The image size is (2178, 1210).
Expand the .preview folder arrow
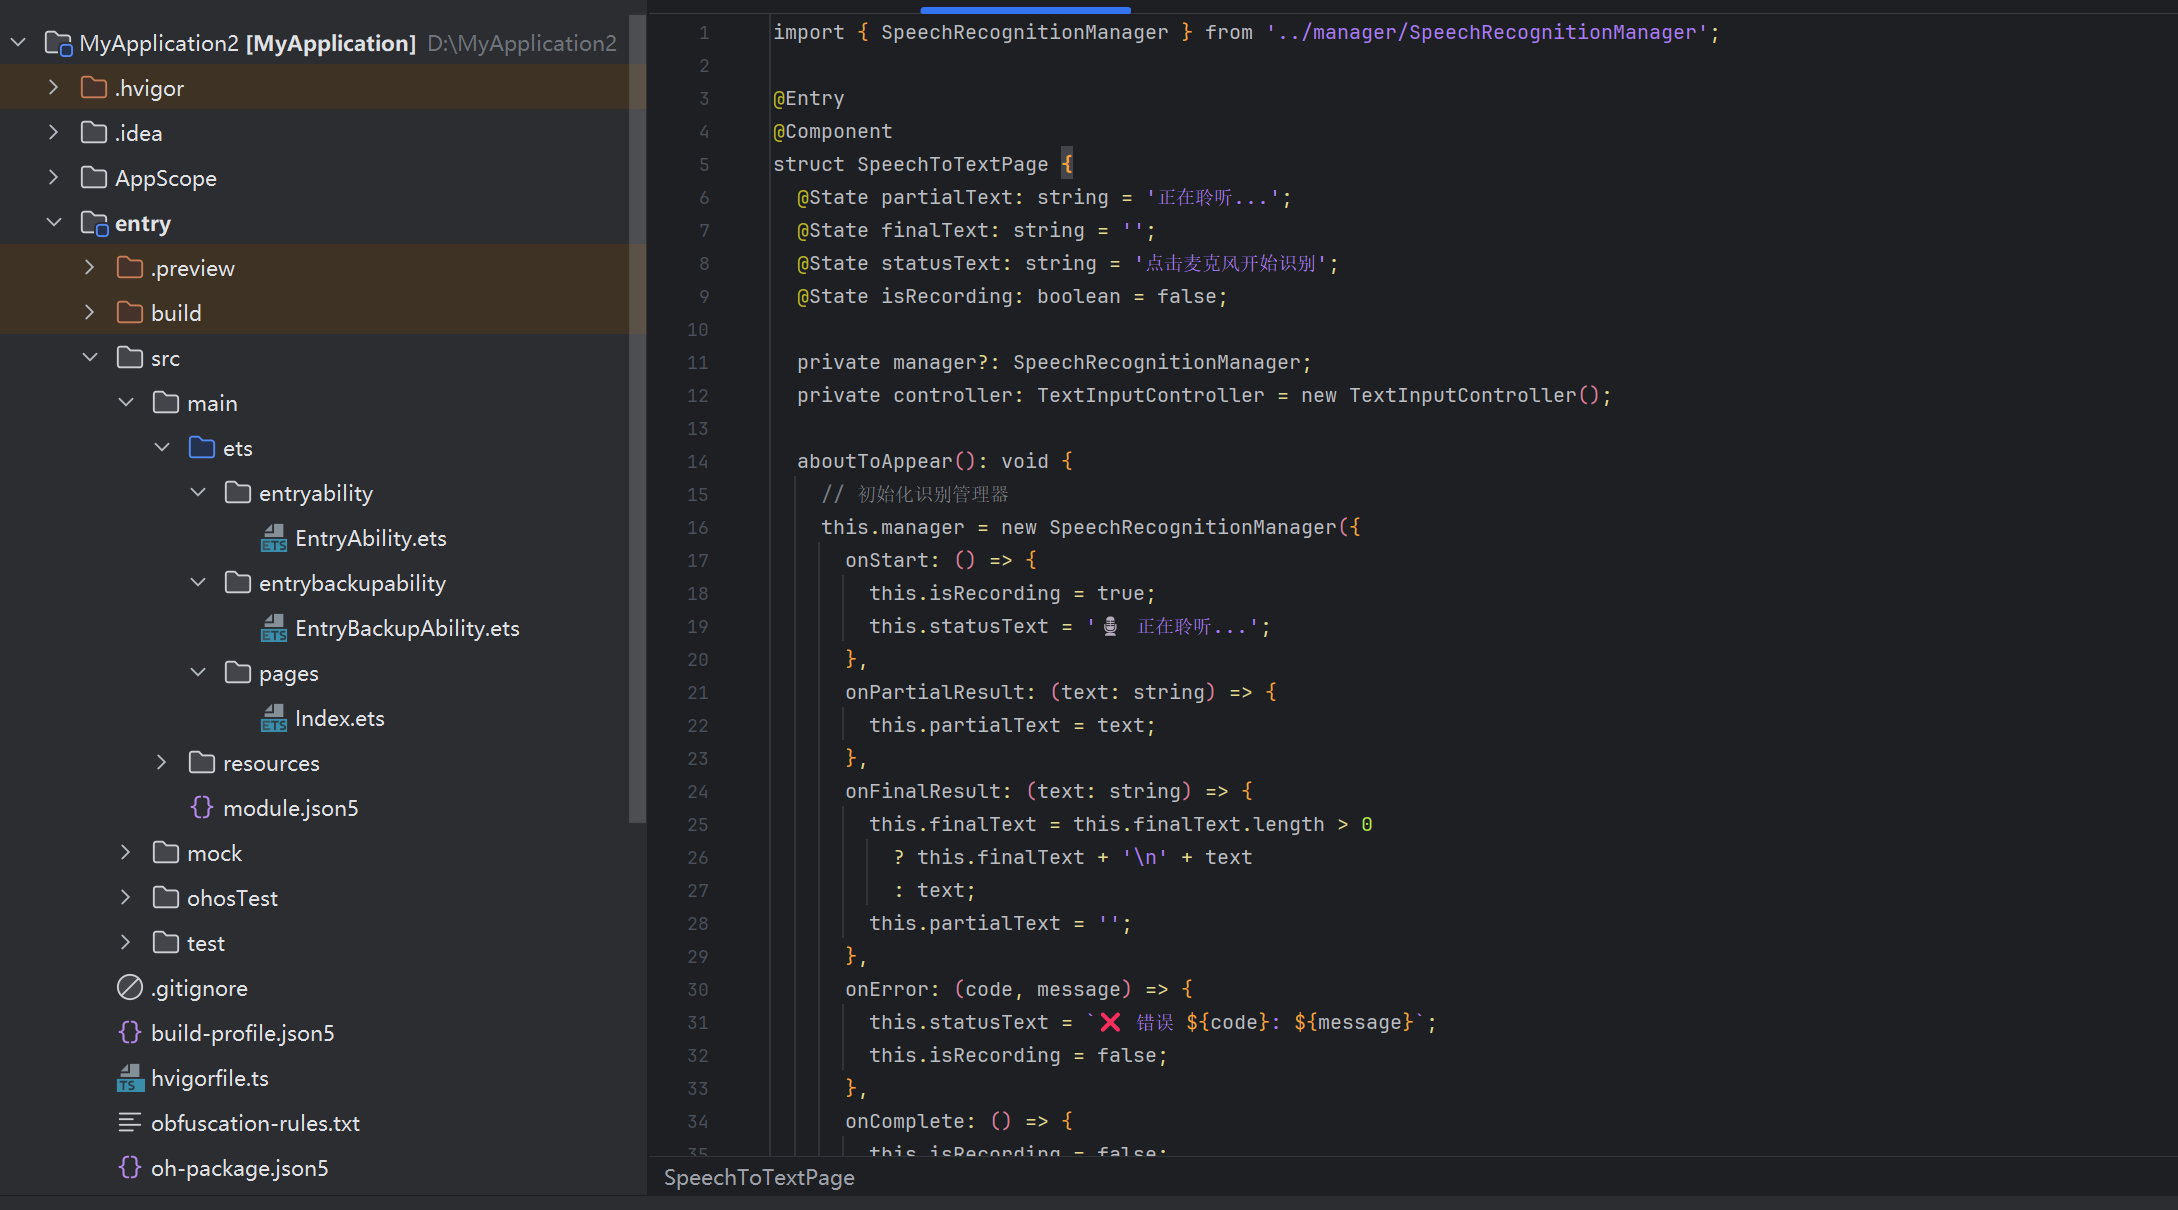90,268
